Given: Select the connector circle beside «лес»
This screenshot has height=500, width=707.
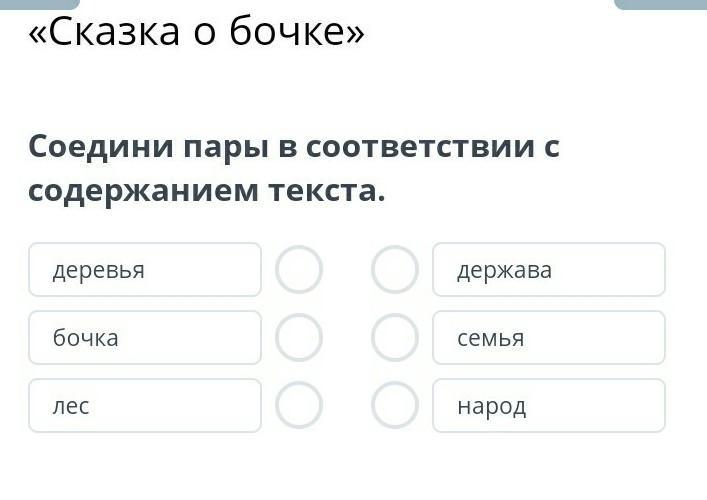Looking at the screenshot, I should [x=299, y=406].
